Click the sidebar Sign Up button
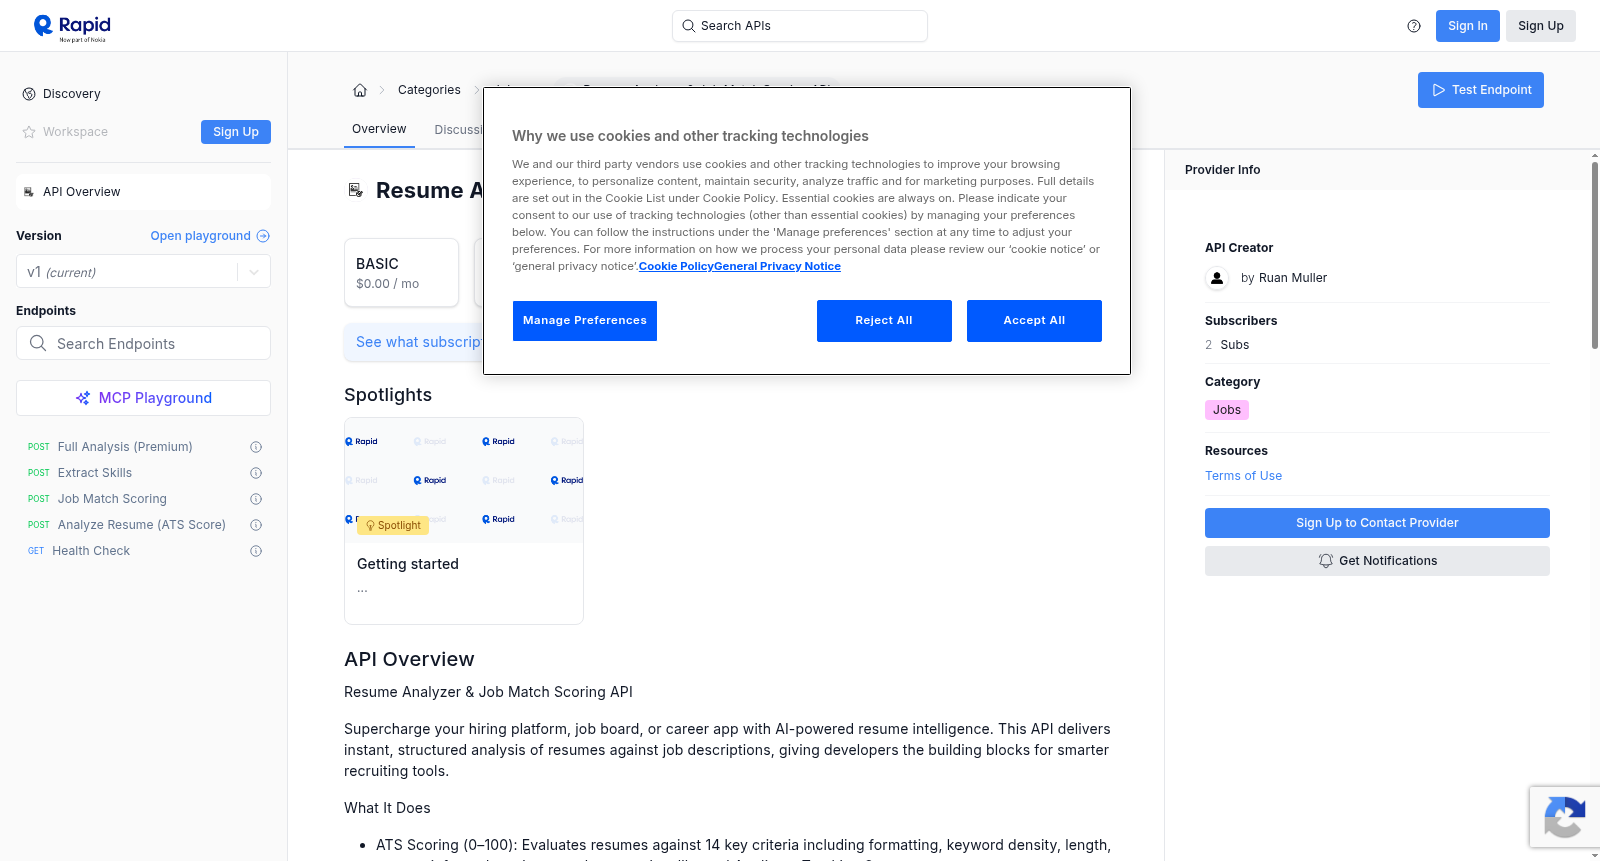The image size is (1600, 861). [x=236, y=132]
